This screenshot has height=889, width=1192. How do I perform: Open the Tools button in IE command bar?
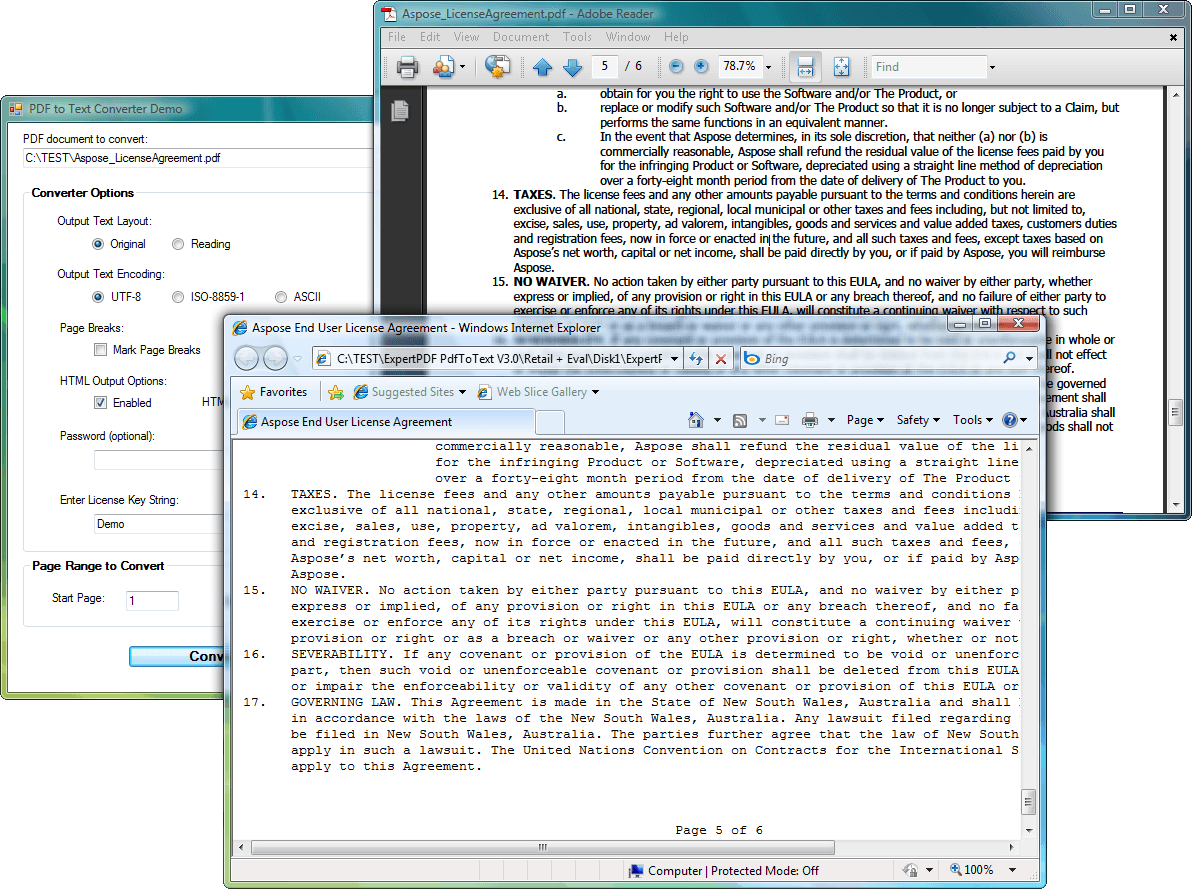(x=973, y=420)
